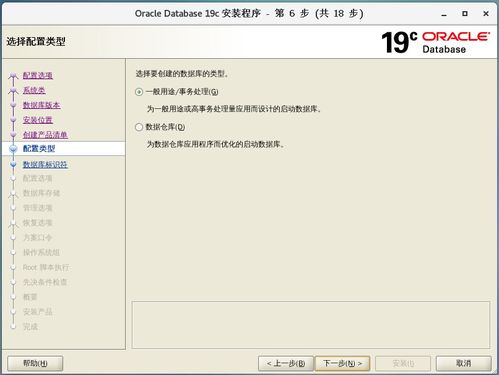Maximize the Oracle installer window
The height and width of the screenshot is (375, 499).
click(x=465, y=14)
